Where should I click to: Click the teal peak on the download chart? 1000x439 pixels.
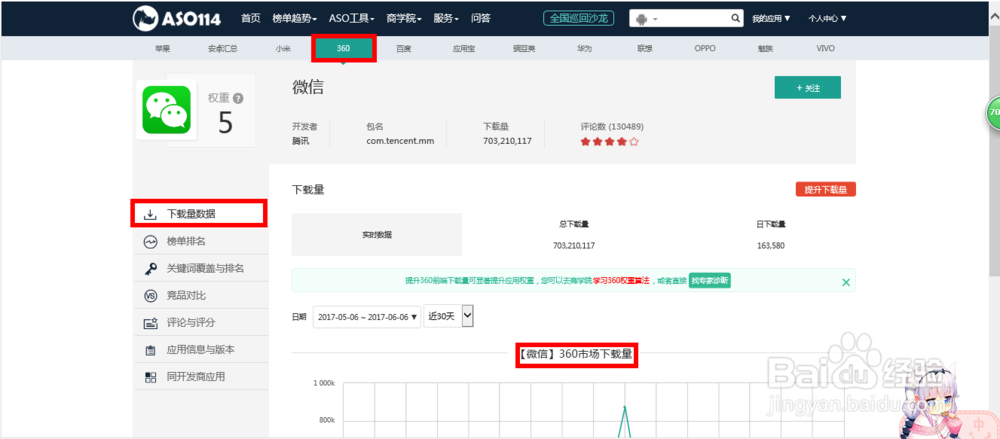pos(625,407)
